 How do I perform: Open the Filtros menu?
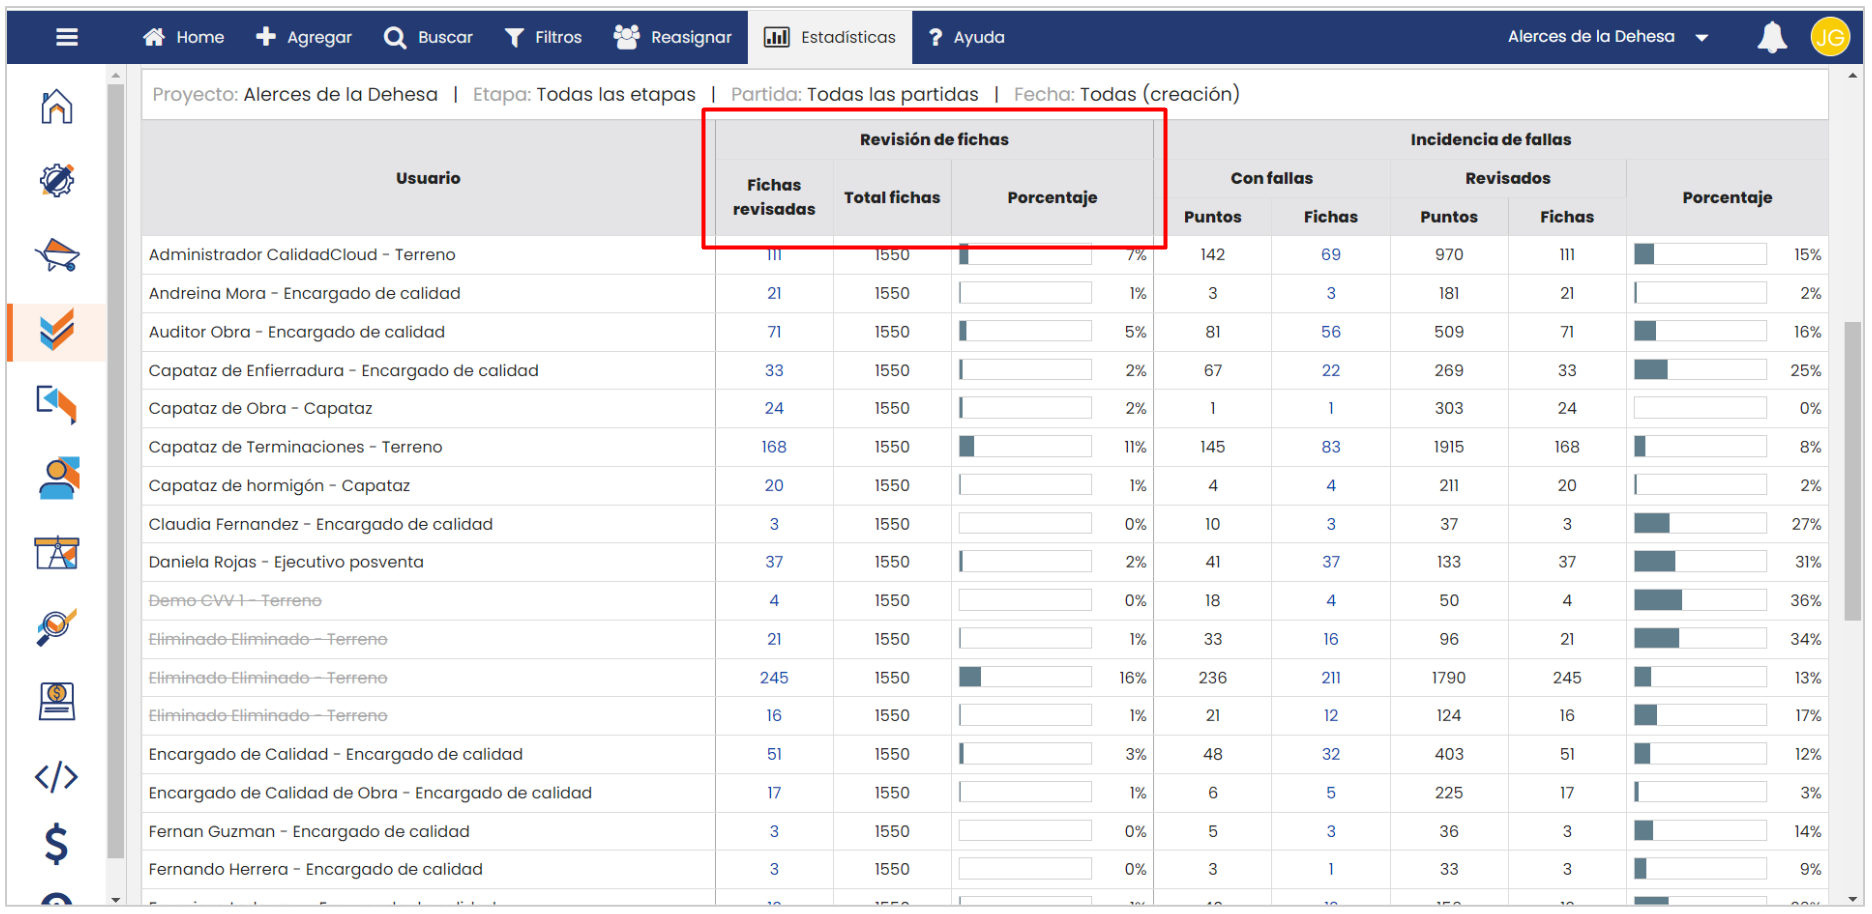point(543,37)
